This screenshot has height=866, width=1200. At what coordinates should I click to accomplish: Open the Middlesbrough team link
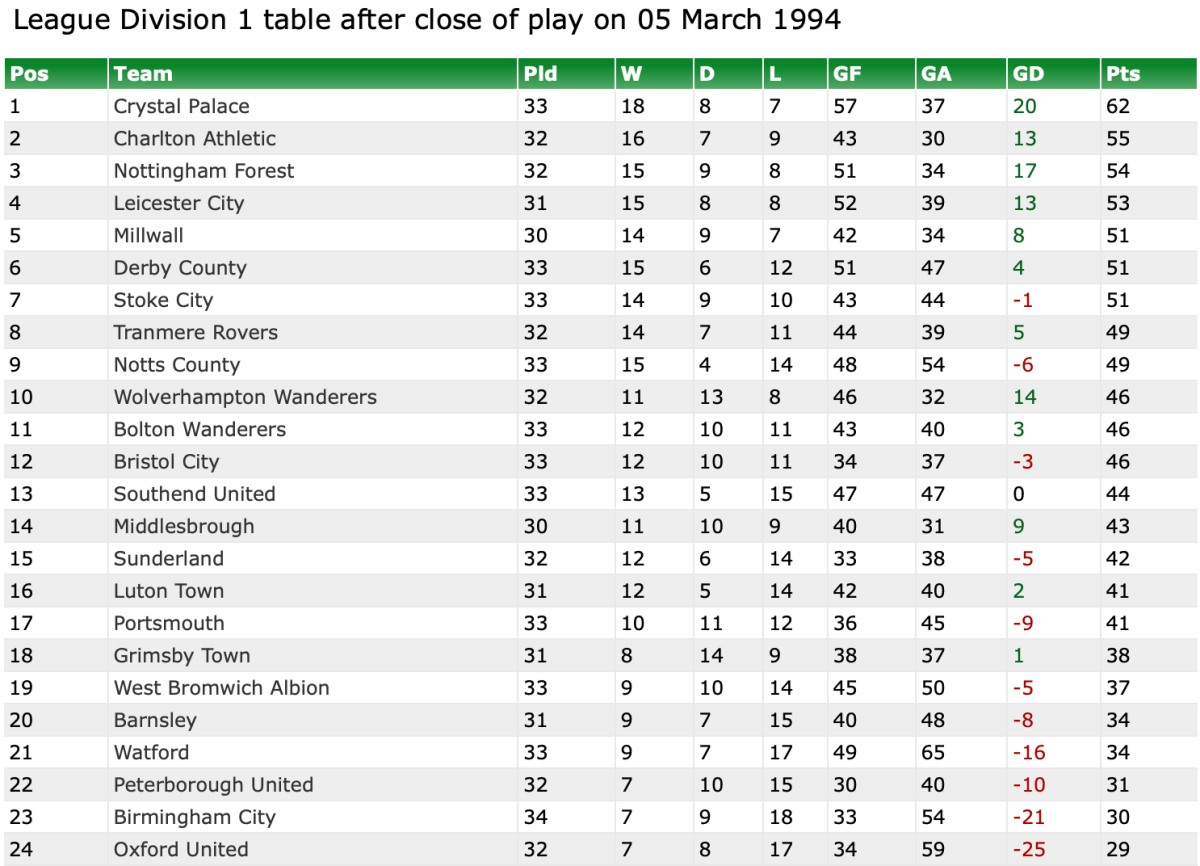[184, 526]
